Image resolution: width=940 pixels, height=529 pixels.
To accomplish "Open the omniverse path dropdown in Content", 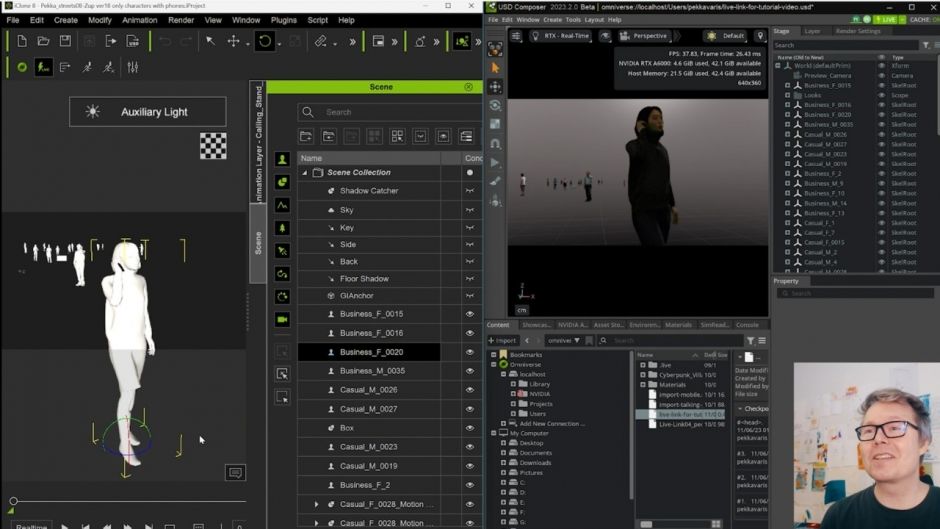I will click(x=564, y=341).
